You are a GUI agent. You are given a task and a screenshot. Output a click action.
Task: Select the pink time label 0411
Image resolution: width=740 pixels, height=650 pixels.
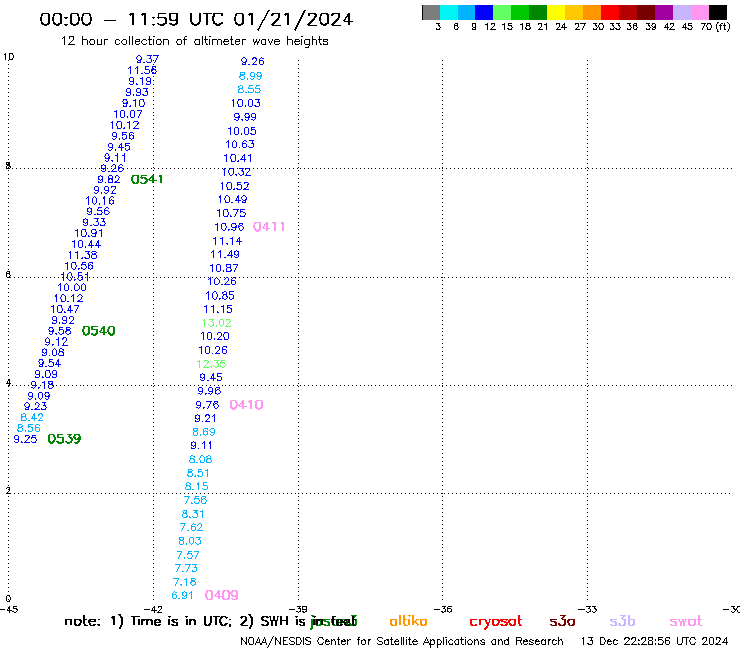pyautogui.click(x=269, y=227)
